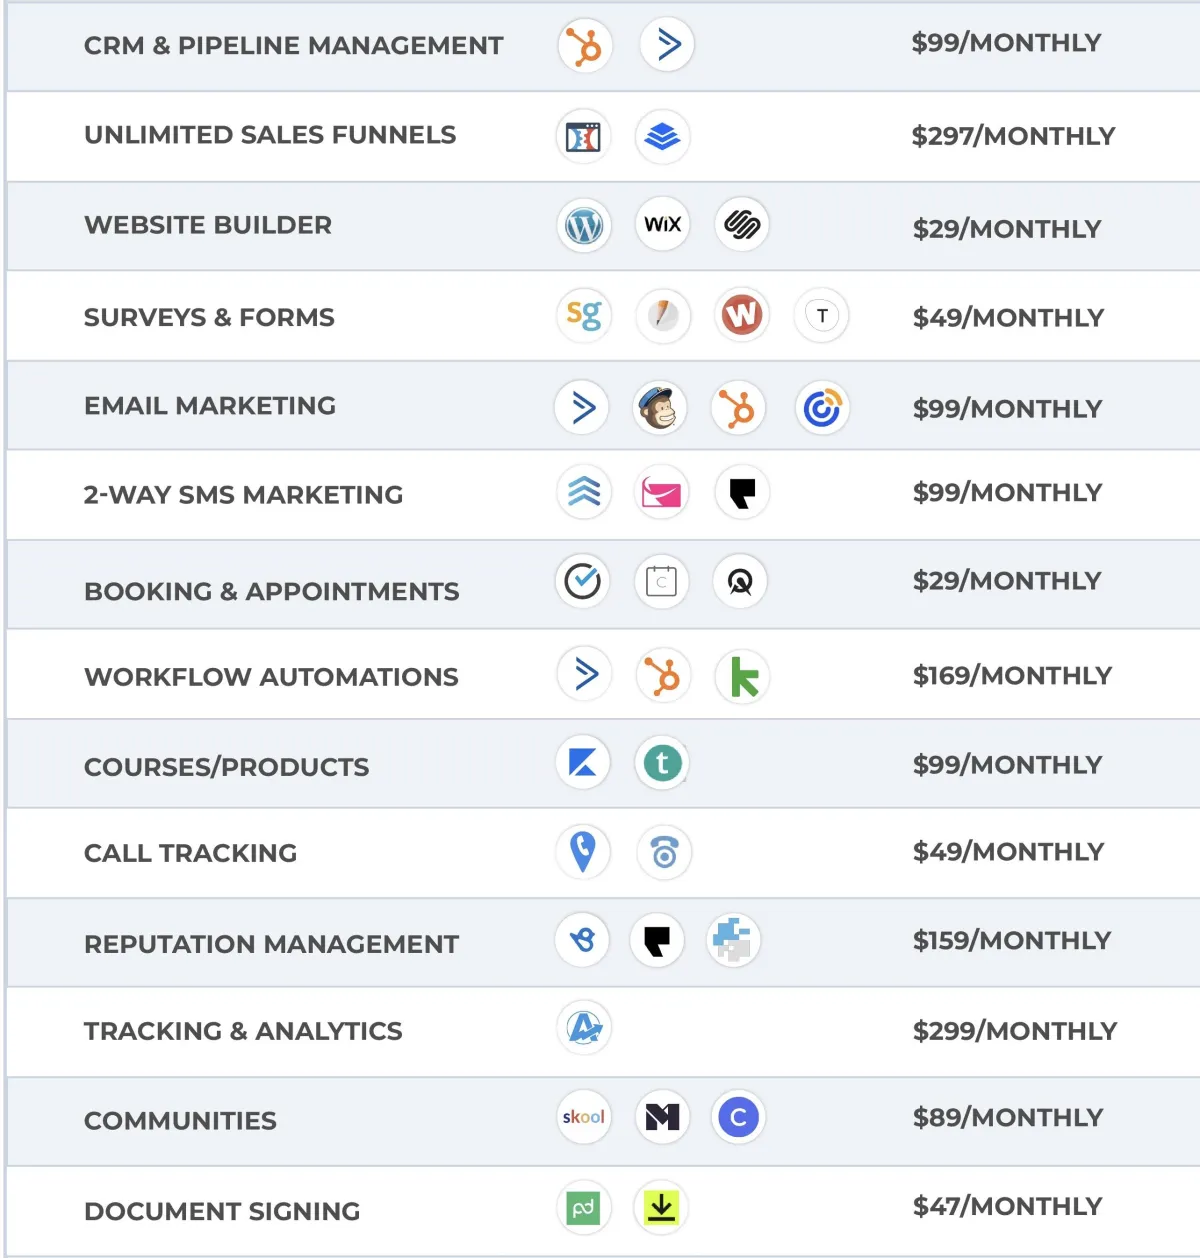Click the 'CRM & Pipeline Management' label
Image resolution: width=1200 pixels, height=1258 pixels.
pyautogui.click(x=293, y=46)
